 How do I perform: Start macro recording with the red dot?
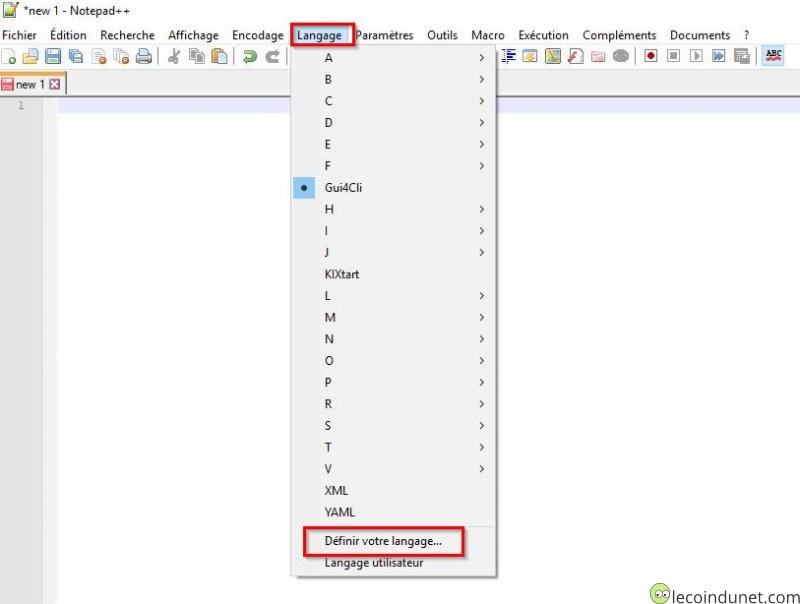click(651, 56)
